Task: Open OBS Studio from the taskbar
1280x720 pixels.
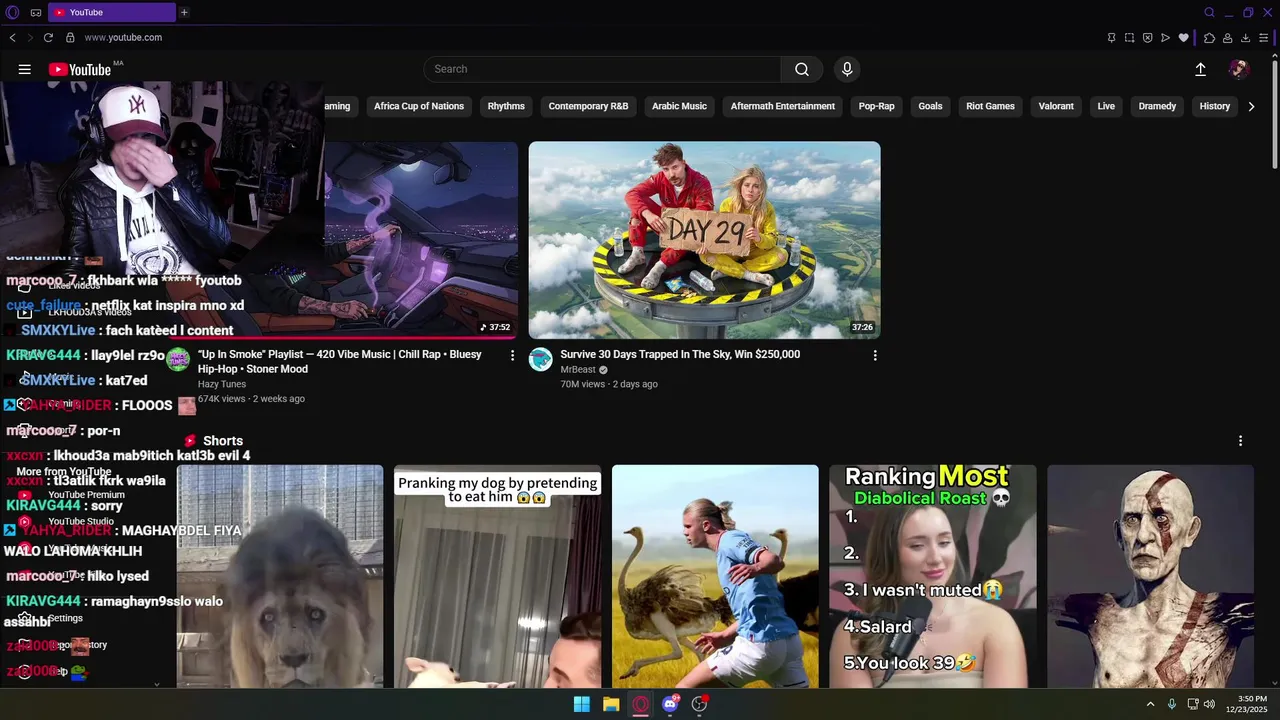Action: [700, 704]
